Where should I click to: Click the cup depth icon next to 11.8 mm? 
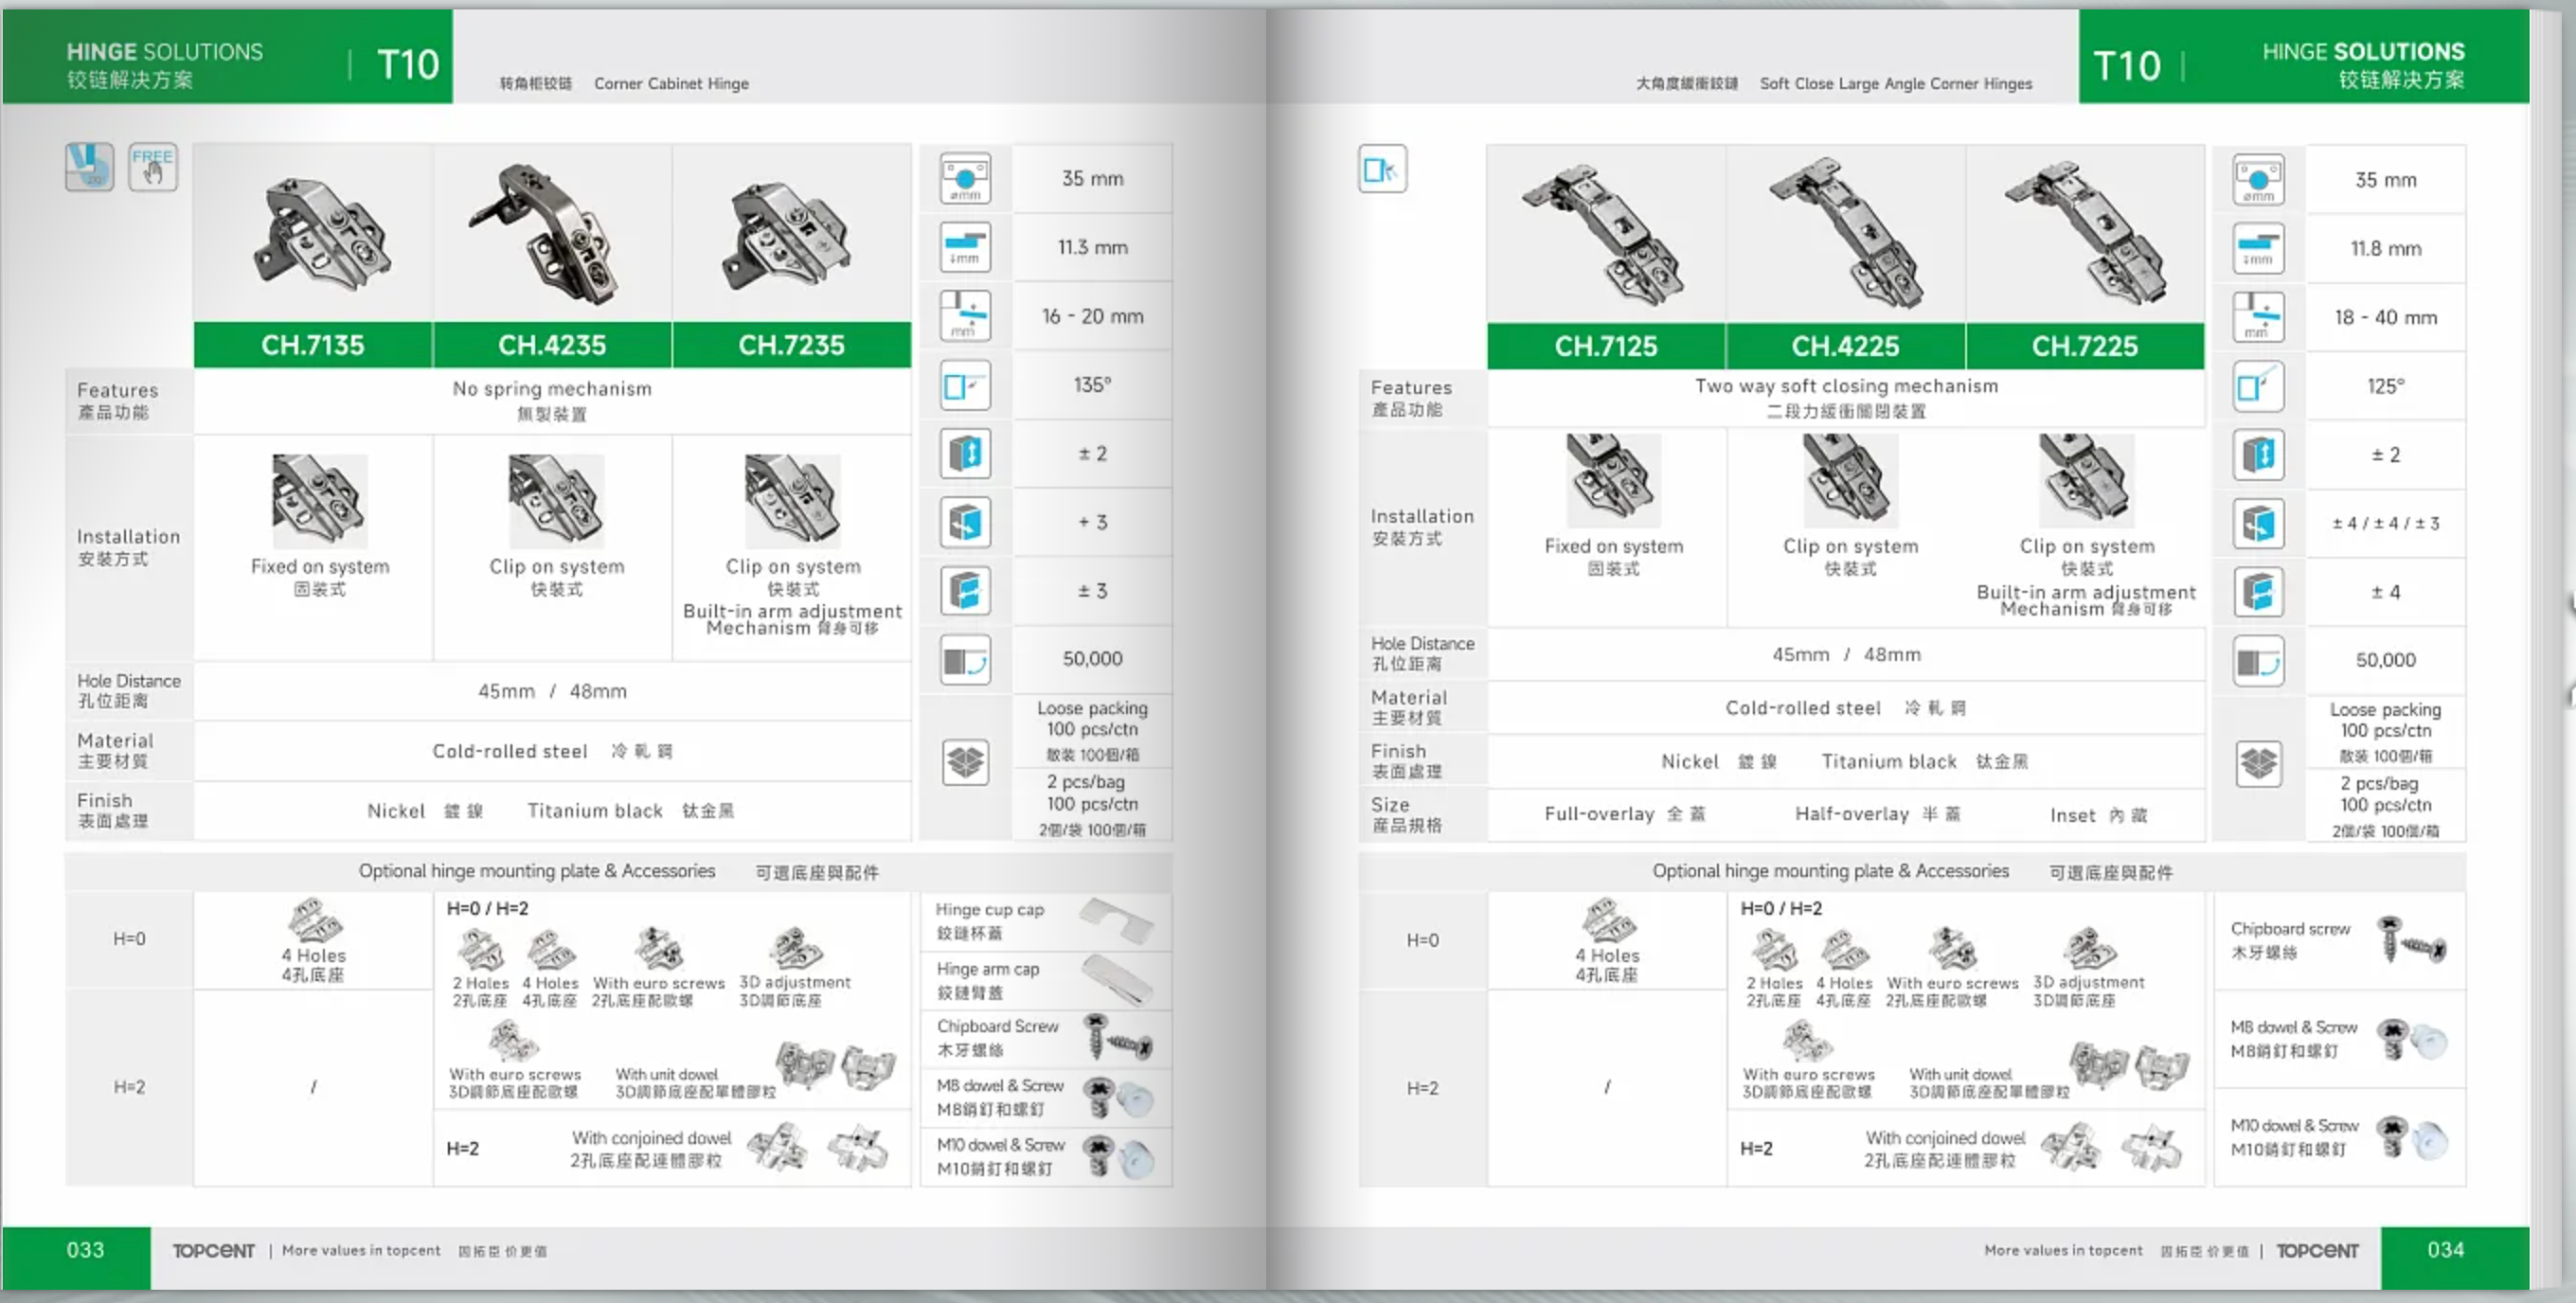[2258, 248]
